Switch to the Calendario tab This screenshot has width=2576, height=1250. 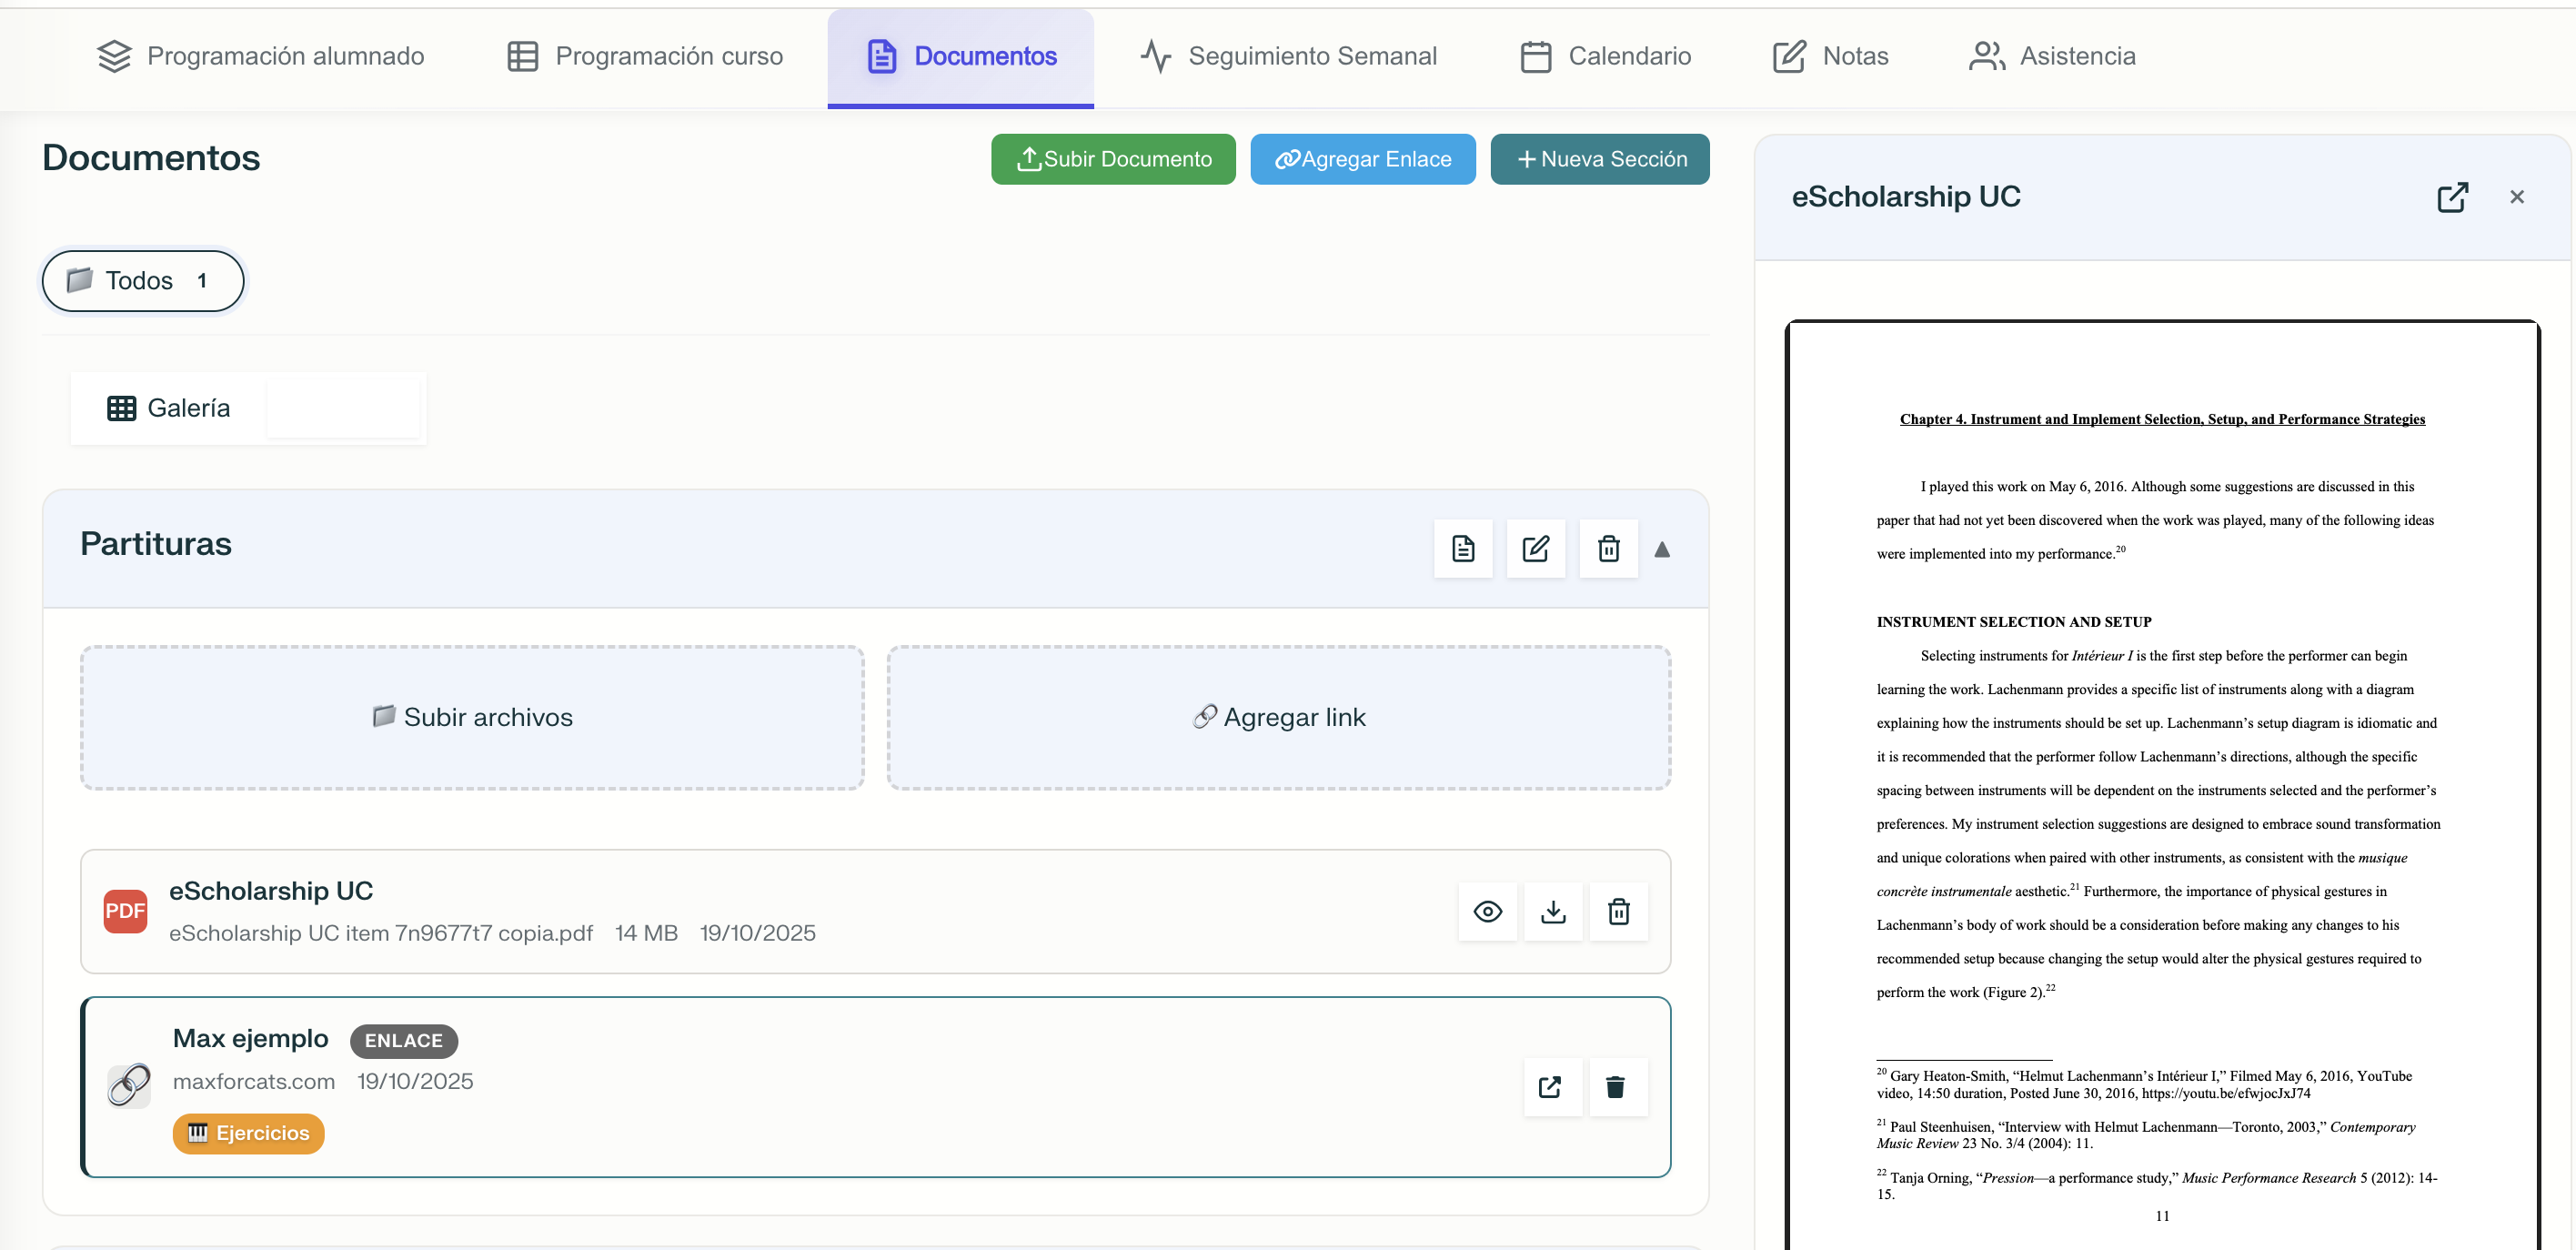tap(1605, 56)
